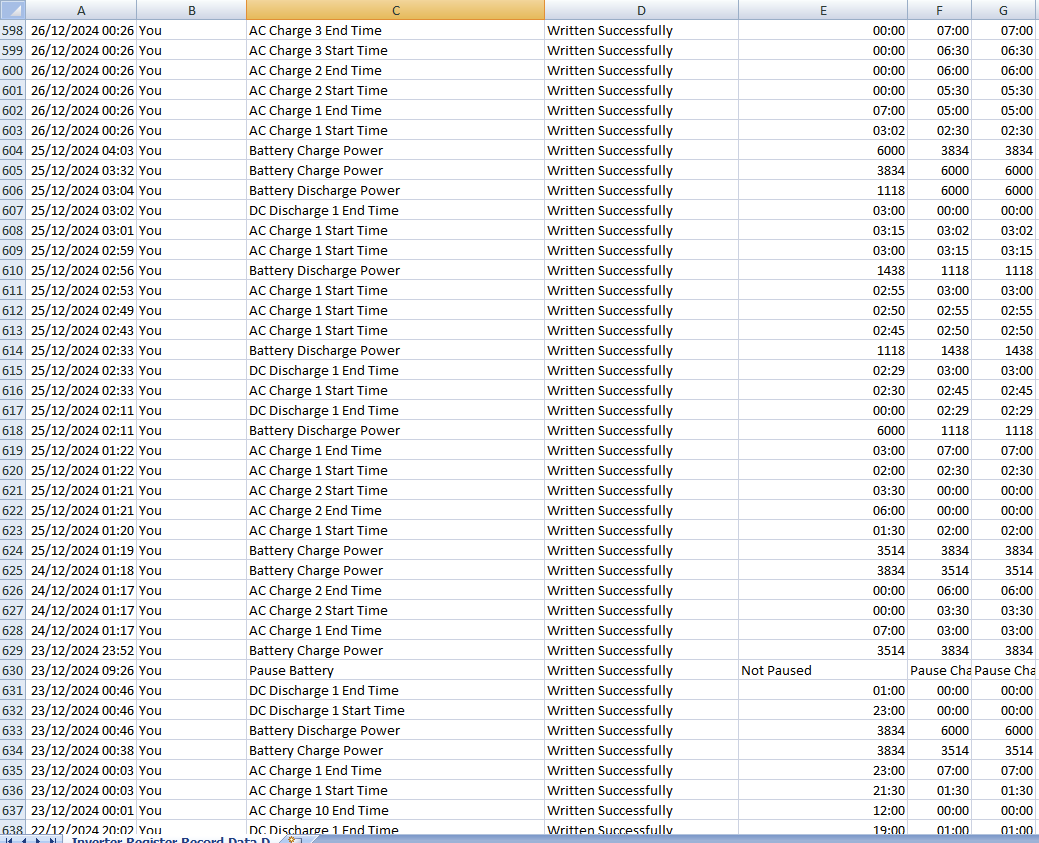Viewport: 1039px width, 843px height.
Task: Select column E header
Action: pyautogui.click(x=823, y=10)
